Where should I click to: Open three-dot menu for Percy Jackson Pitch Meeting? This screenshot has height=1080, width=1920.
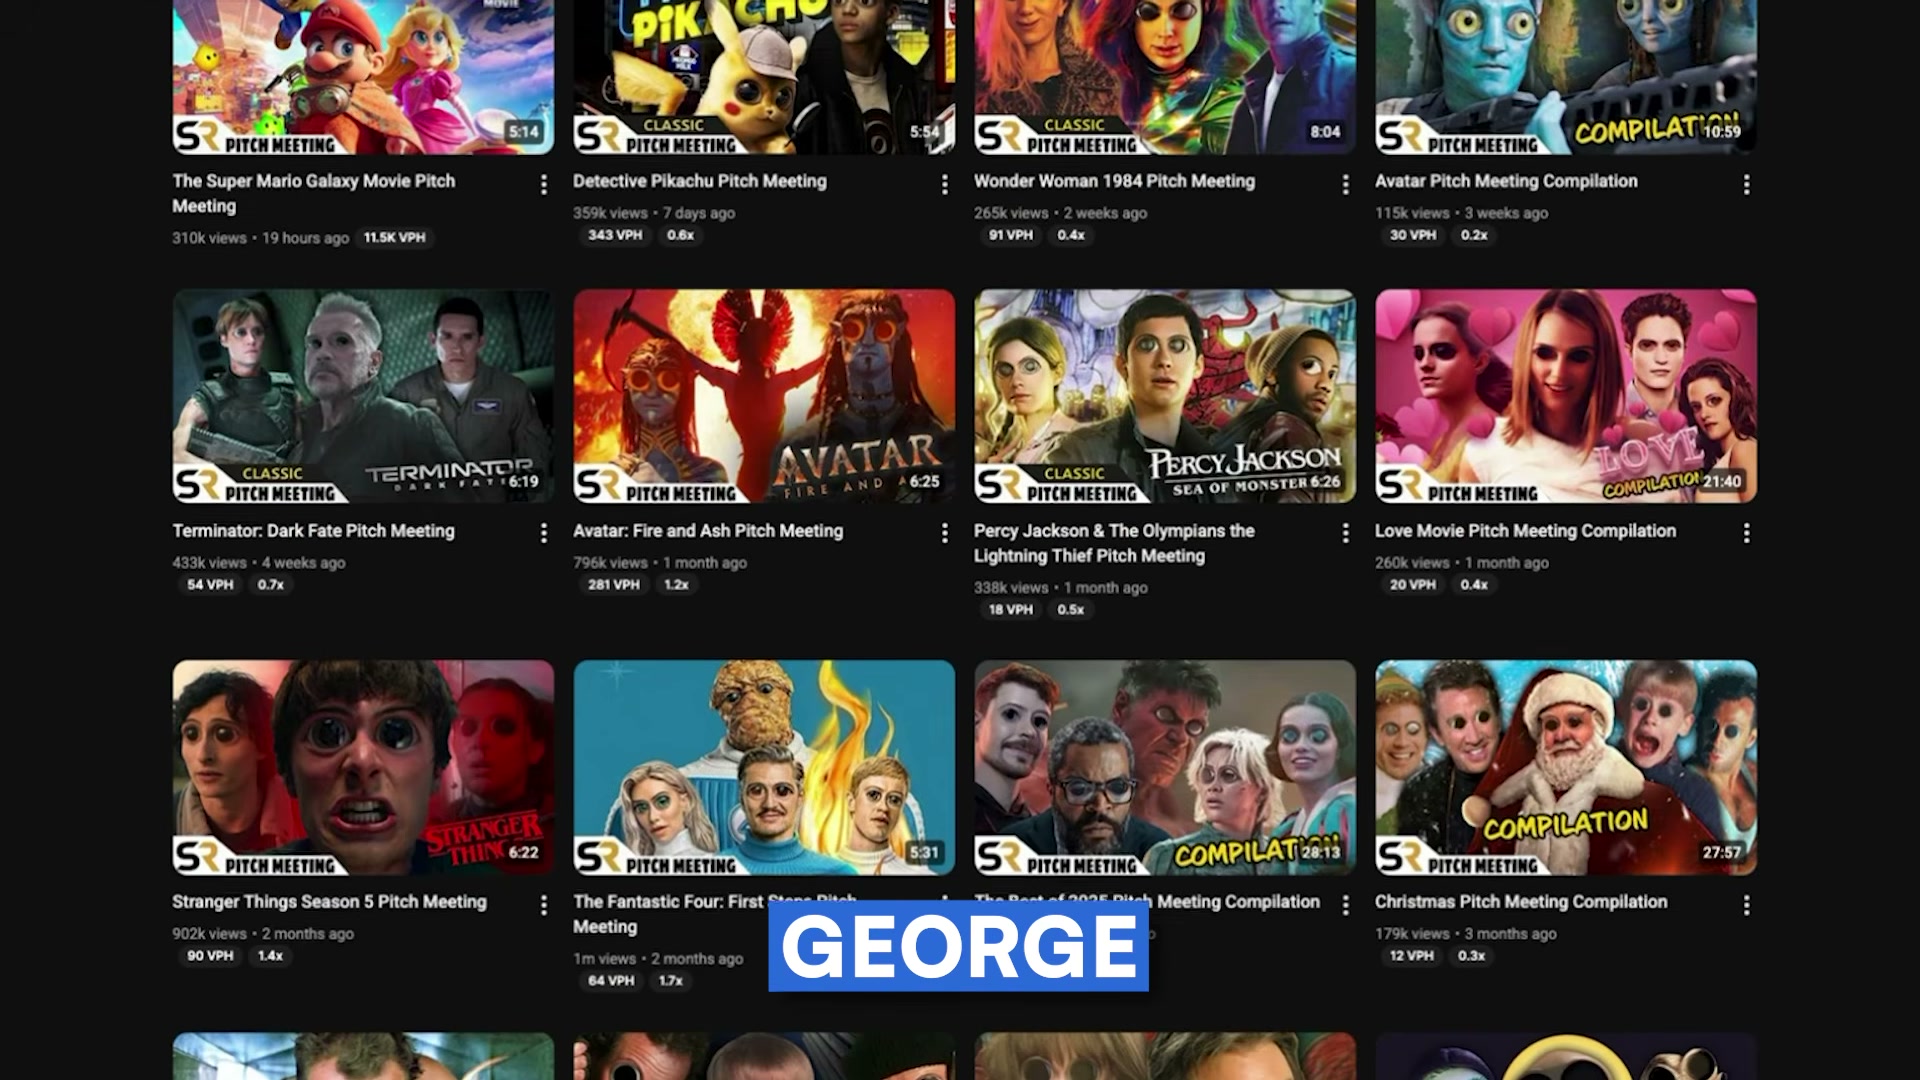pyautogui.click(x=1345, y=533)
